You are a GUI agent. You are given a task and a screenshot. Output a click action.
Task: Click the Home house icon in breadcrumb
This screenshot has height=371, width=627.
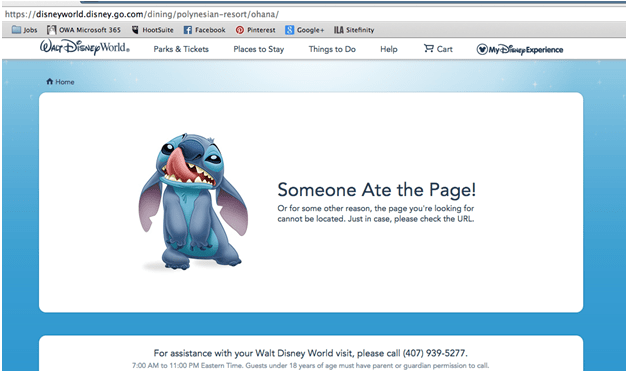pos(50,81)
